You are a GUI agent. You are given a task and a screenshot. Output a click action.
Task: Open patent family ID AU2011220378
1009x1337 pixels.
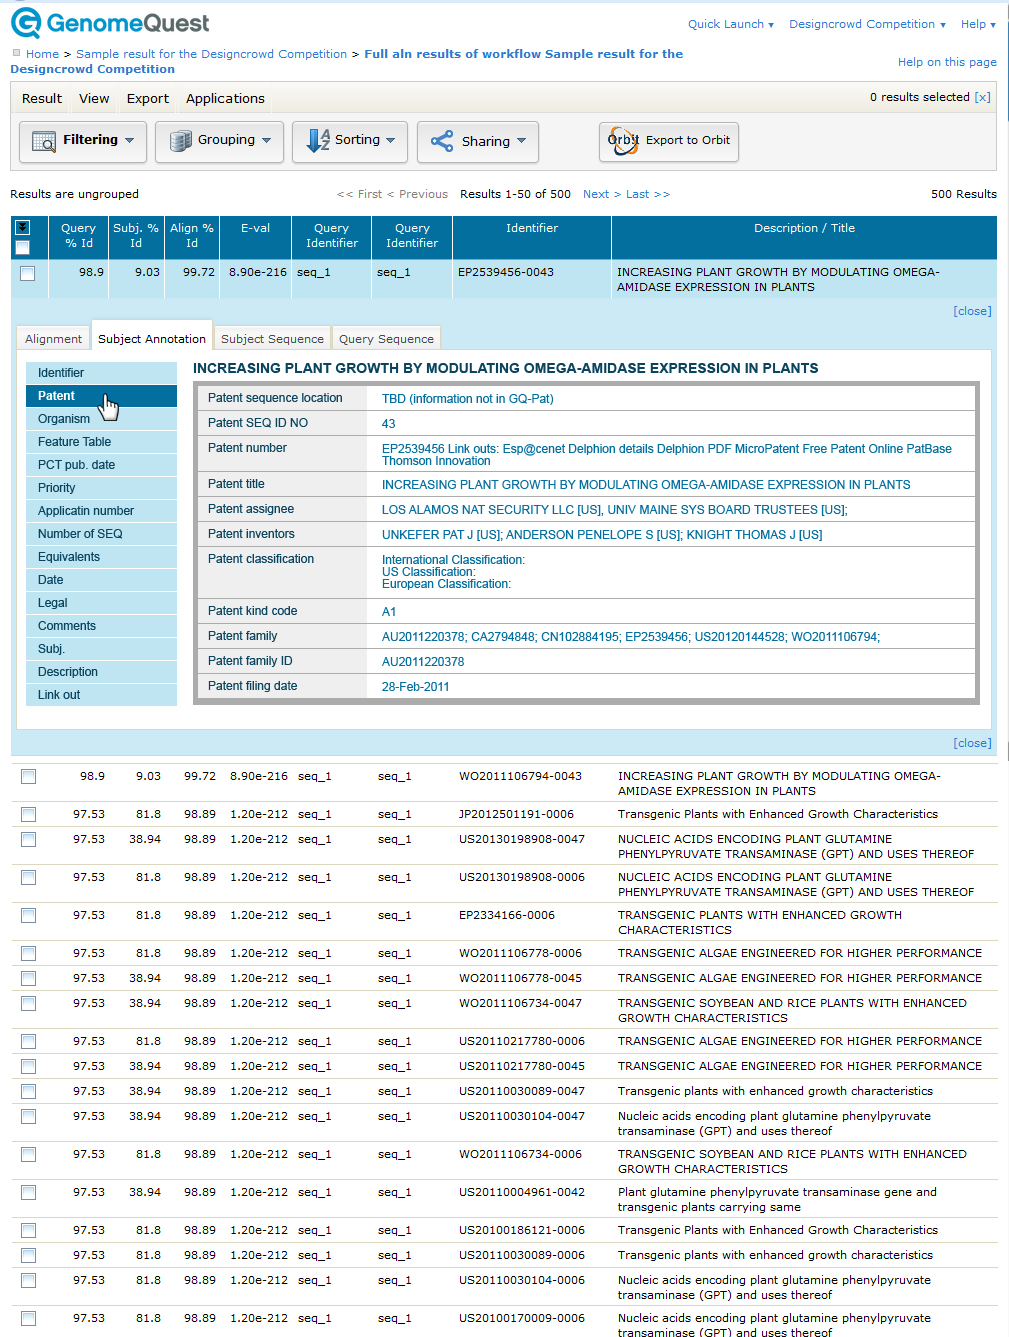[423, 662]
